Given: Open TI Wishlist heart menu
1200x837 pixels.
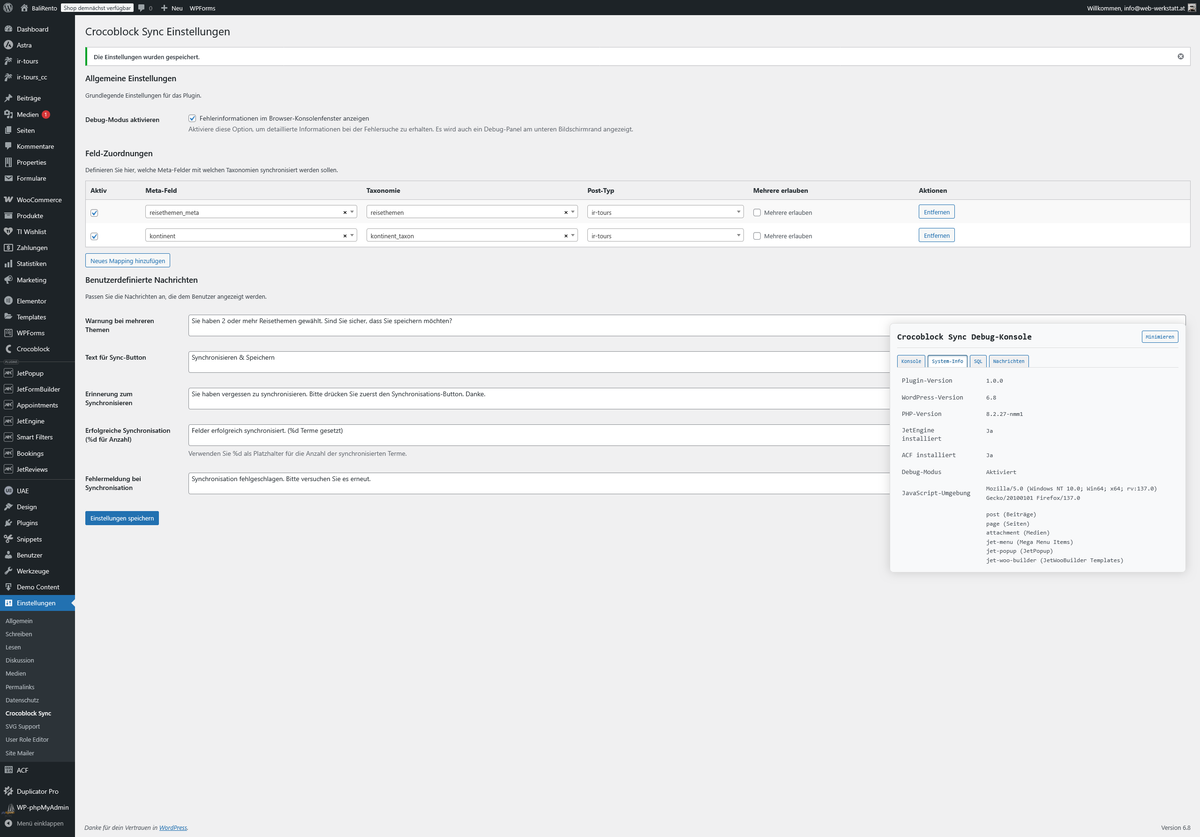Looking at the screenshot, I should click(37, 231).
